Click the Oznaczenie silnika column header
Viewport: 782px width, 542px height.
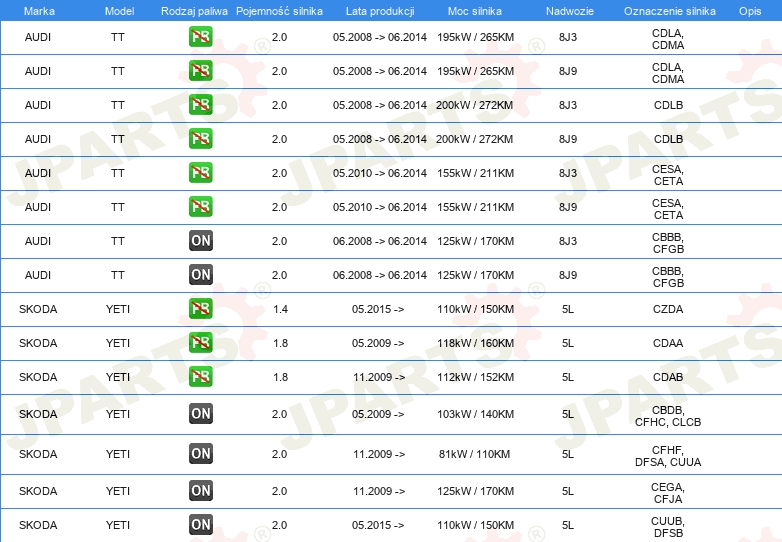pos(669,11)
